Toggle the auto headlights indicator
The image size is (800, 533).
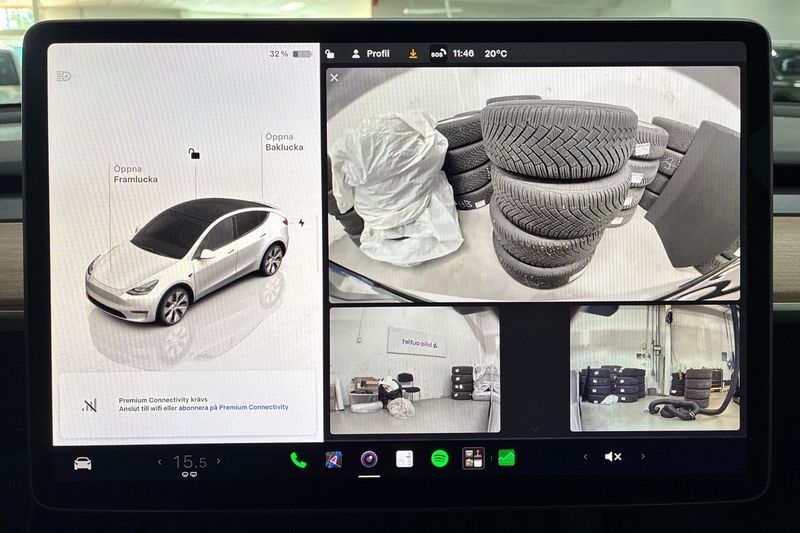[x=64, y=77]
